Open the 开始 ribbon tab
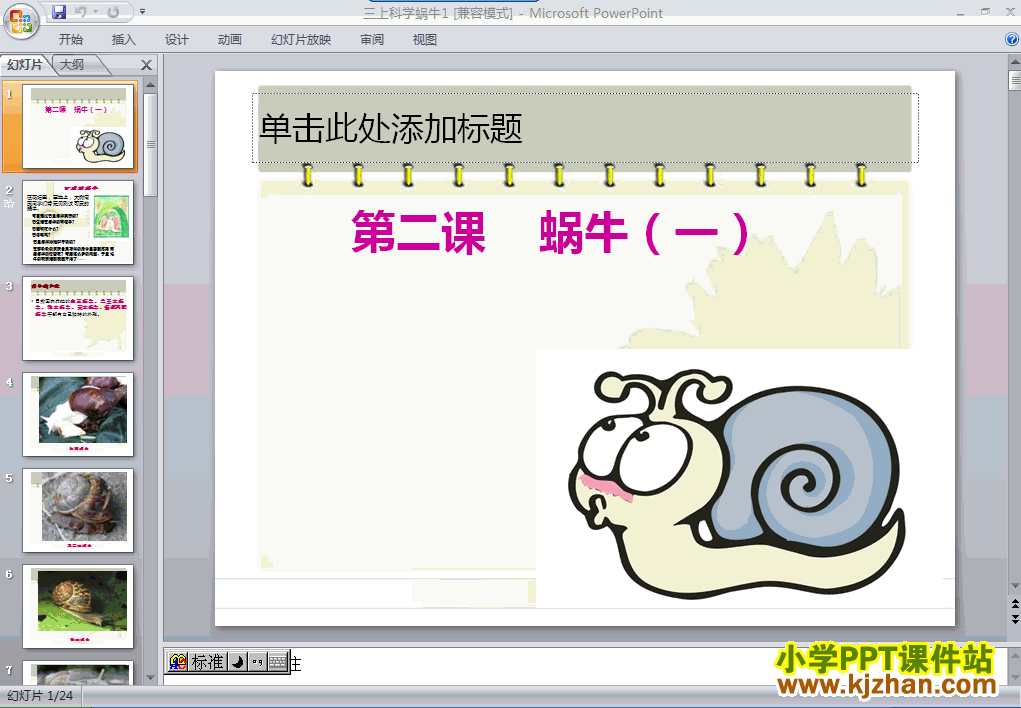Image resolution: width=1021 pixels, height=708 pixels. point(70,40)
